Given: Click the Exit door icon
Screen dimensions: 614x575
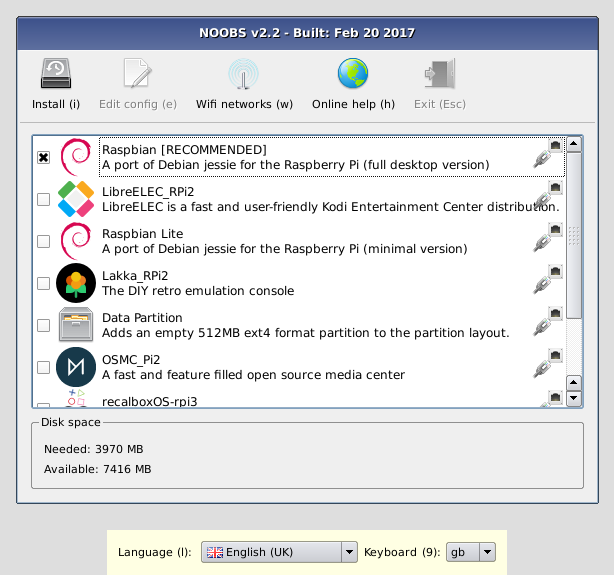Looking at the screenshot, I should (x=440, y=73).
